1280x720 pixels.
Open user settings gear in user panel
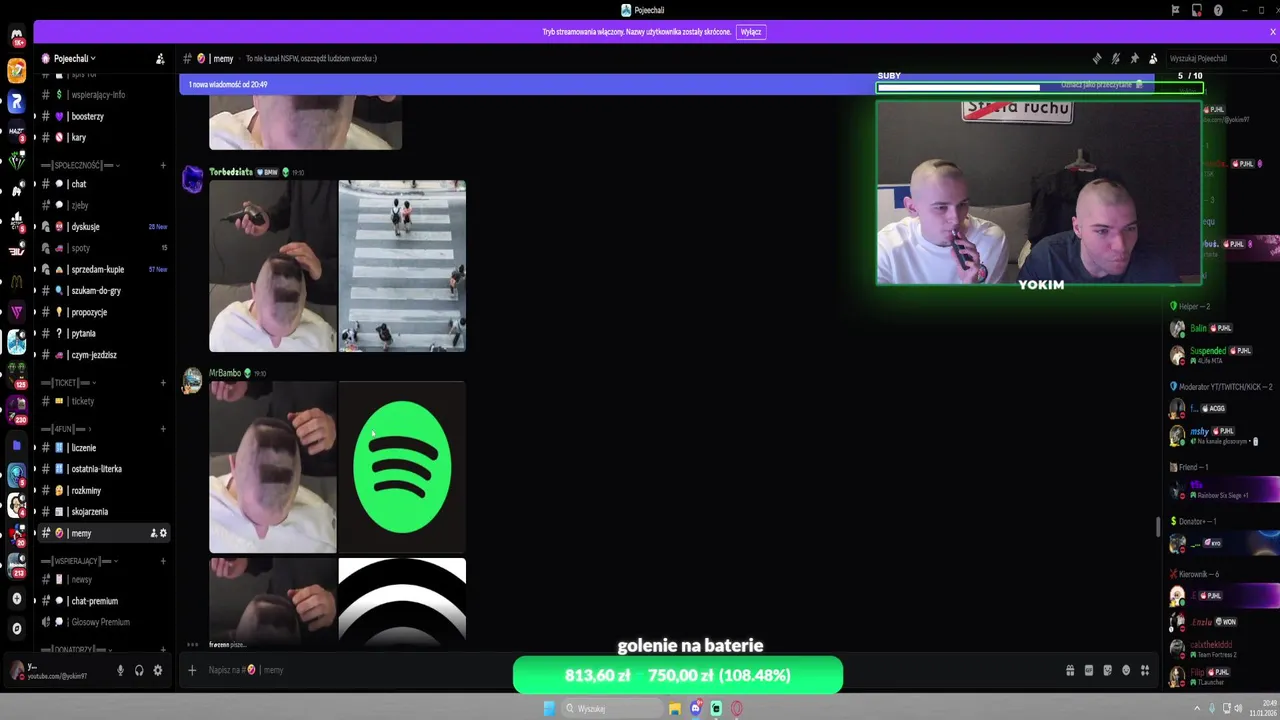pos(157,671)
